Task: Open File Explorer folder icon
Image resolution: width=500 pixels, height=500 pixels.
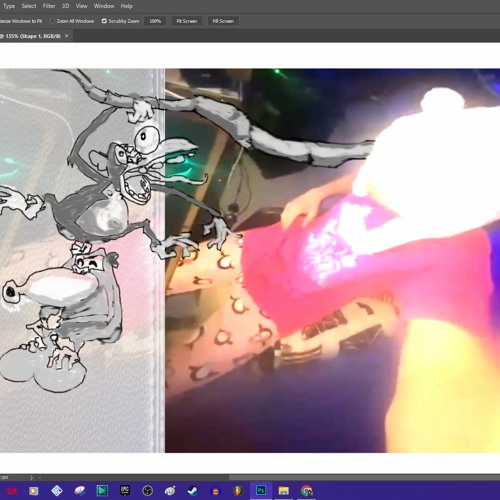Action: click(284, 491)
